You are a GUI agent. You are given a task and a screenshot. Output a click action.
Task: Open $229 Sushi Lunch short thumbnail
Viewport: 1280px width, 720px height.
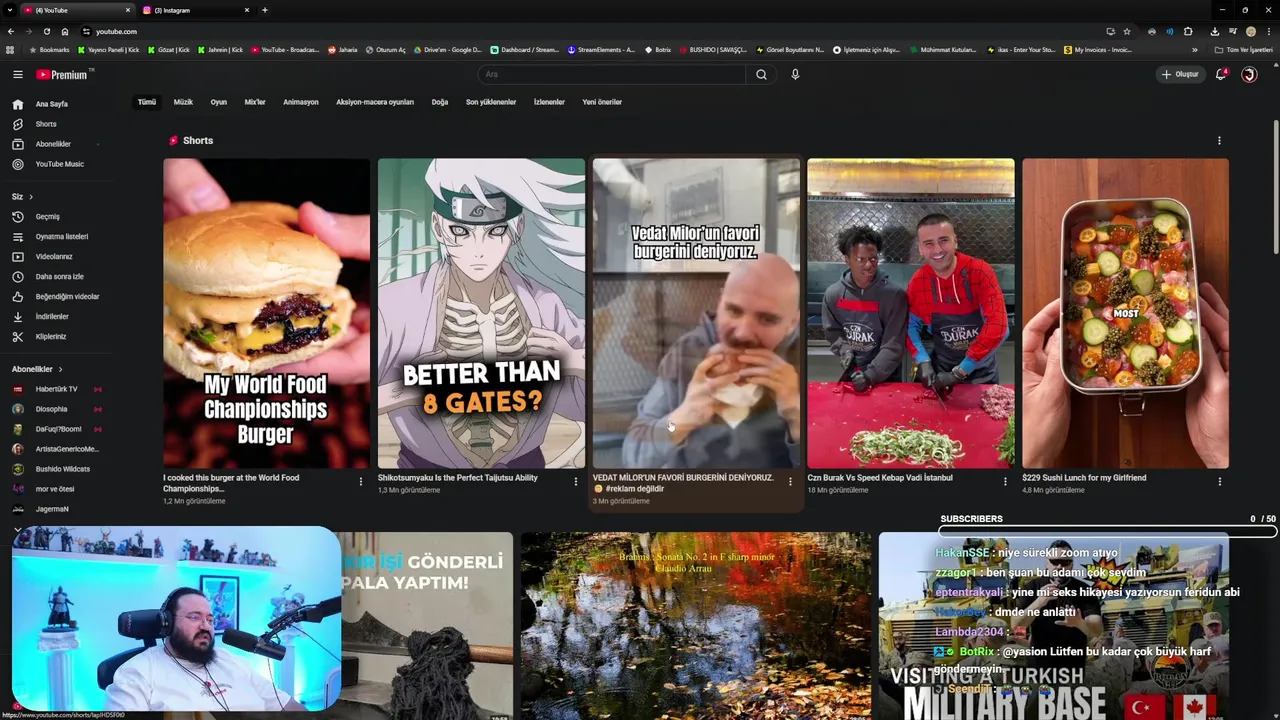[x=1125, y=313]
